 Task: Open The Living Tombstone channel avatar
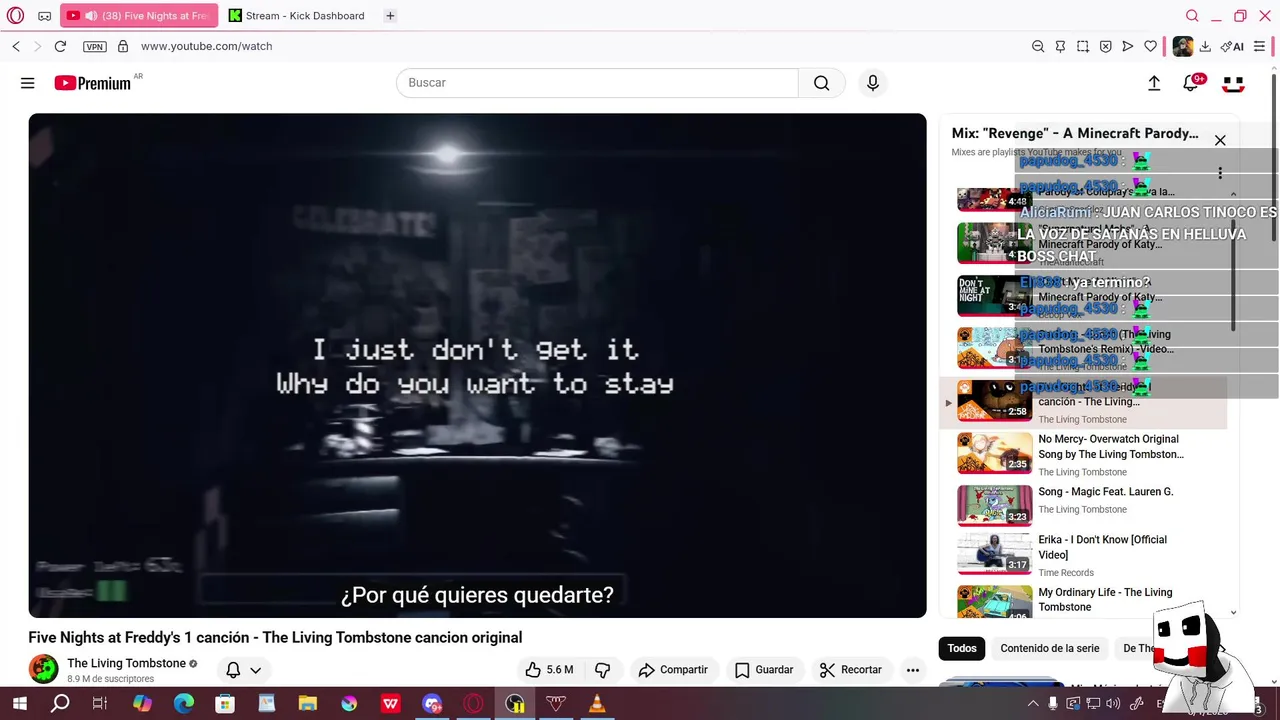[43, 669]
